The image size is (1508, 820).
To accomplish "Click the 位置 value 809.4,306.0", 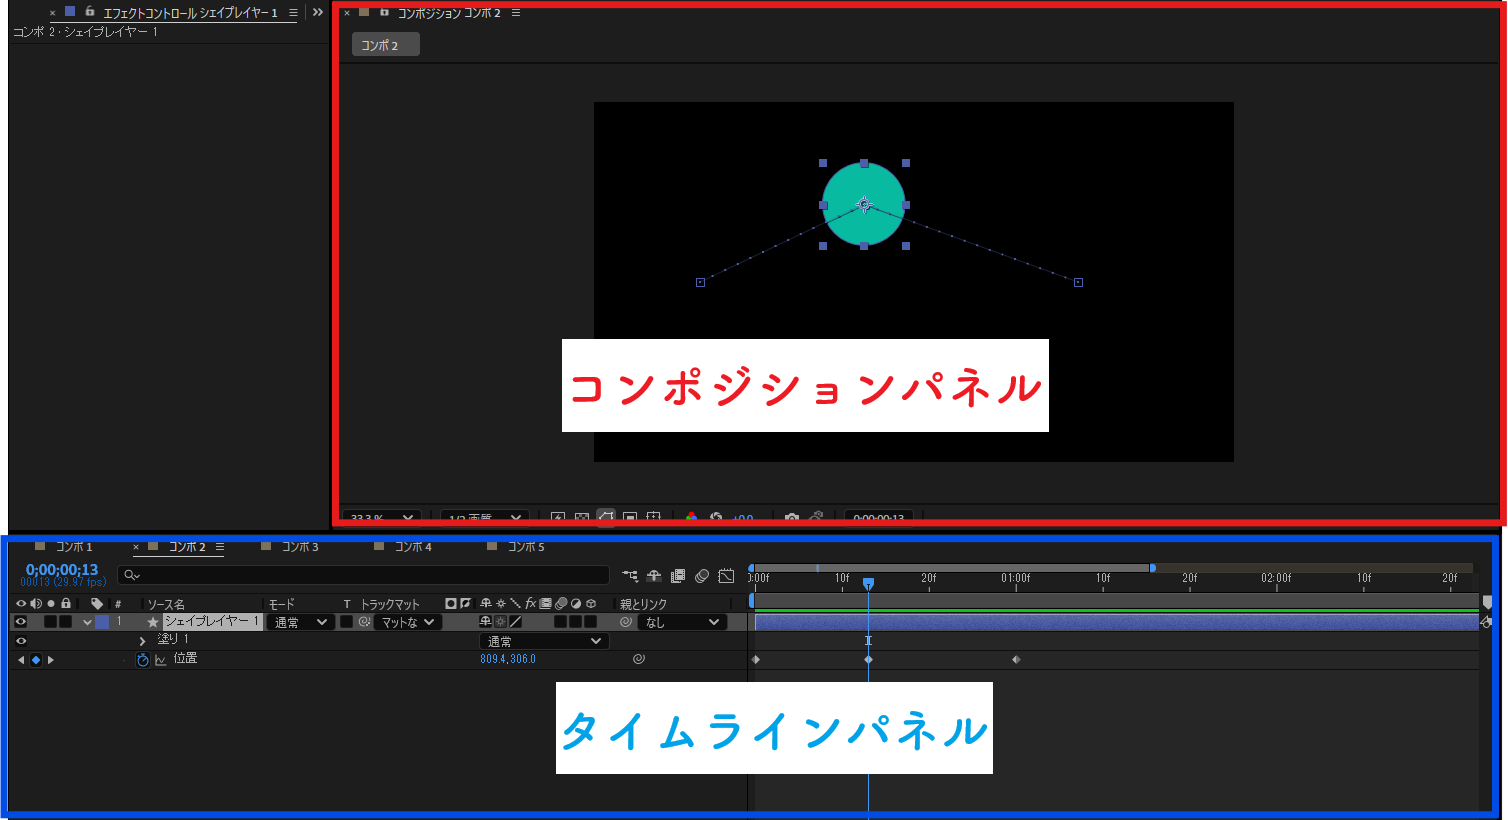I will click(x=508, y=659).
